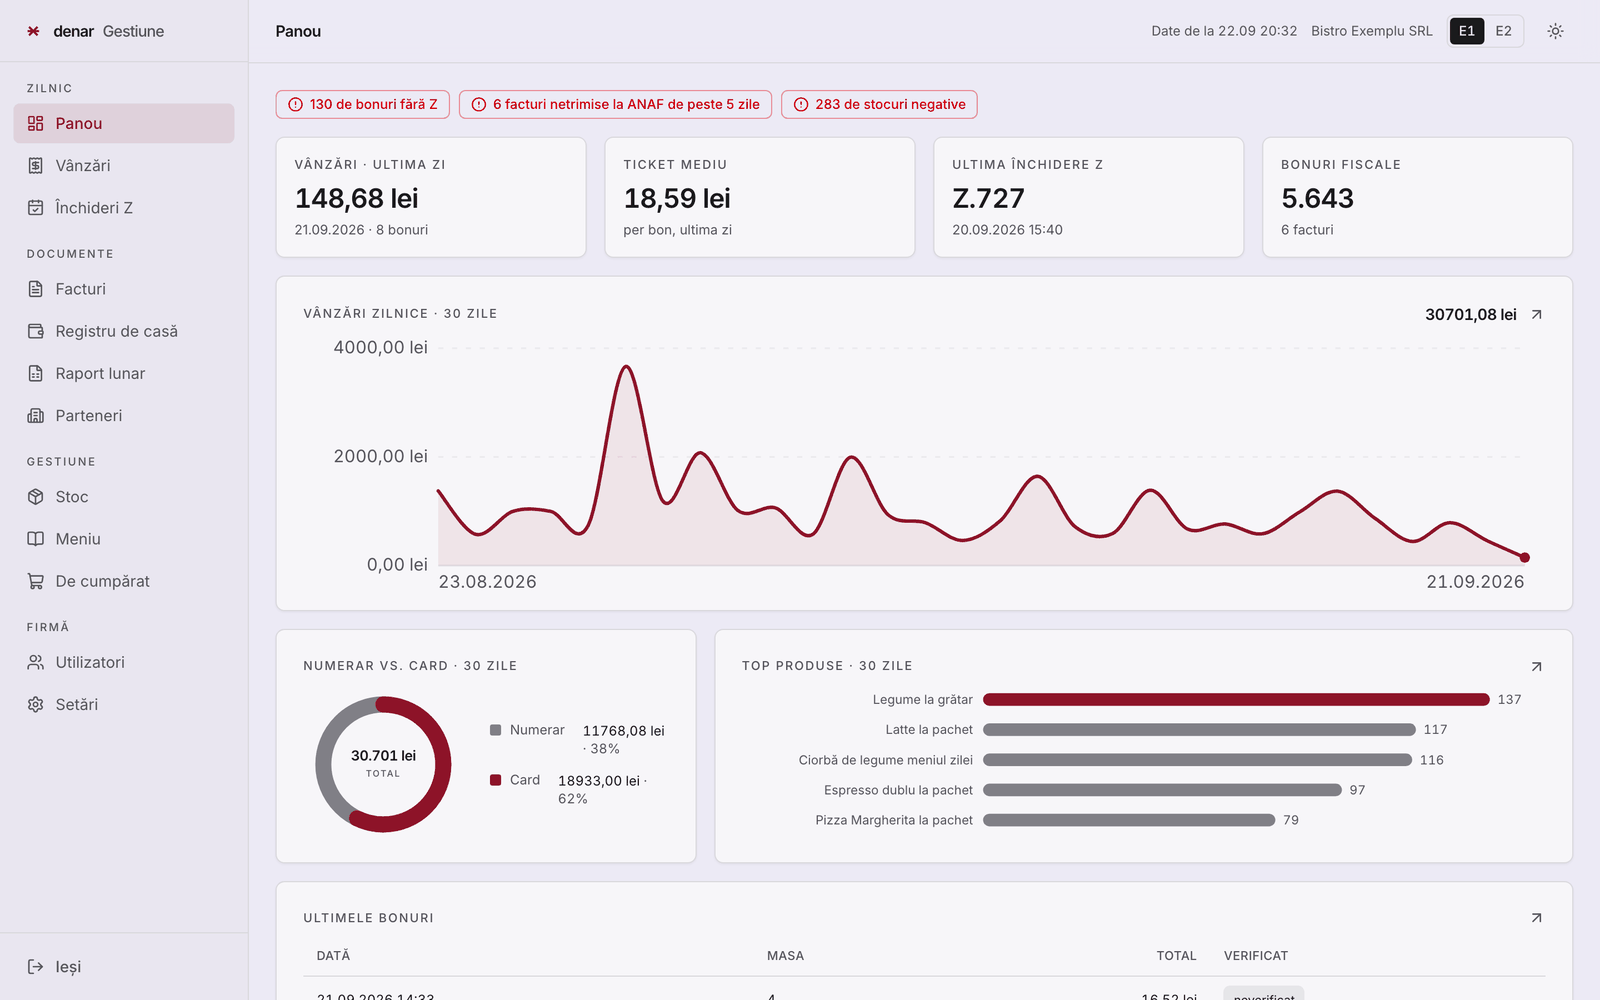Open the 6 facturi netrimise ANAF alert

coord(615,104)
